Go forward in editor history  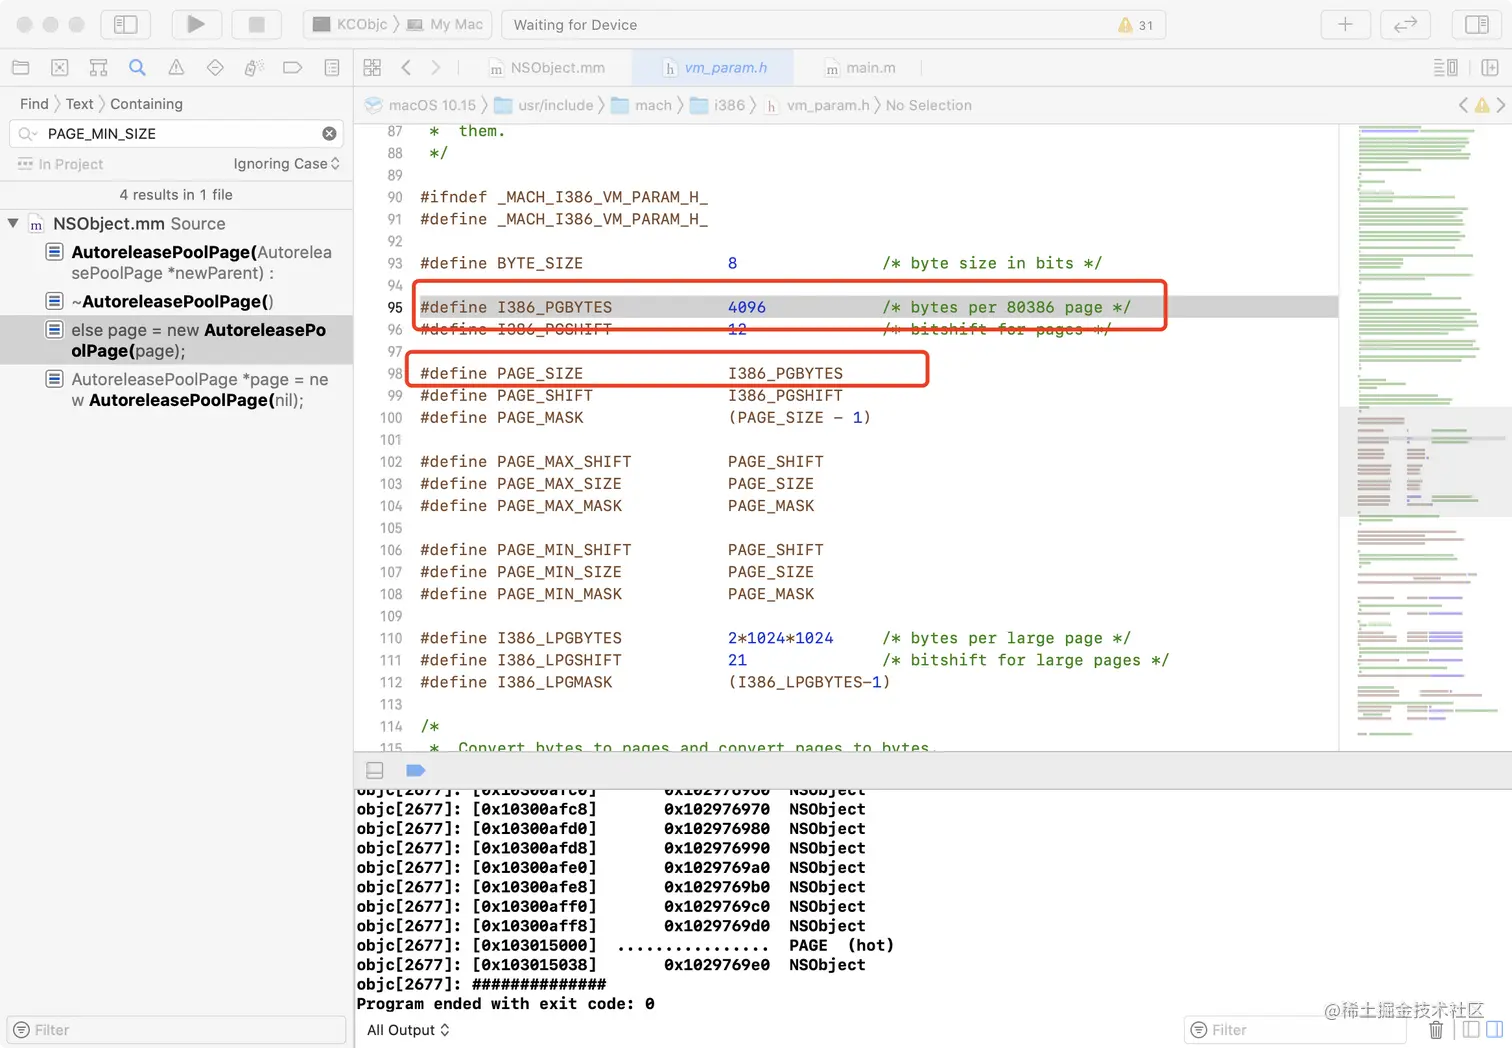click(436, 68)
